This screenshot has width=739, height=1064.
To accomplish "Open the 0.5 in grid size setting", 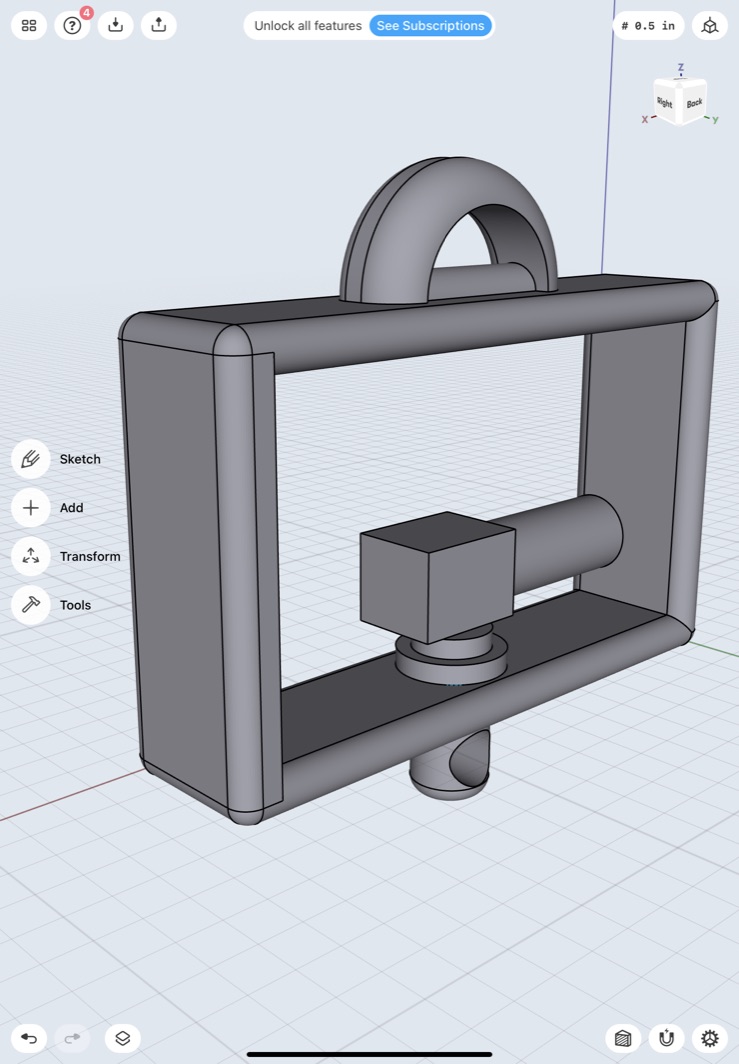I will click(x=648, y=26).
